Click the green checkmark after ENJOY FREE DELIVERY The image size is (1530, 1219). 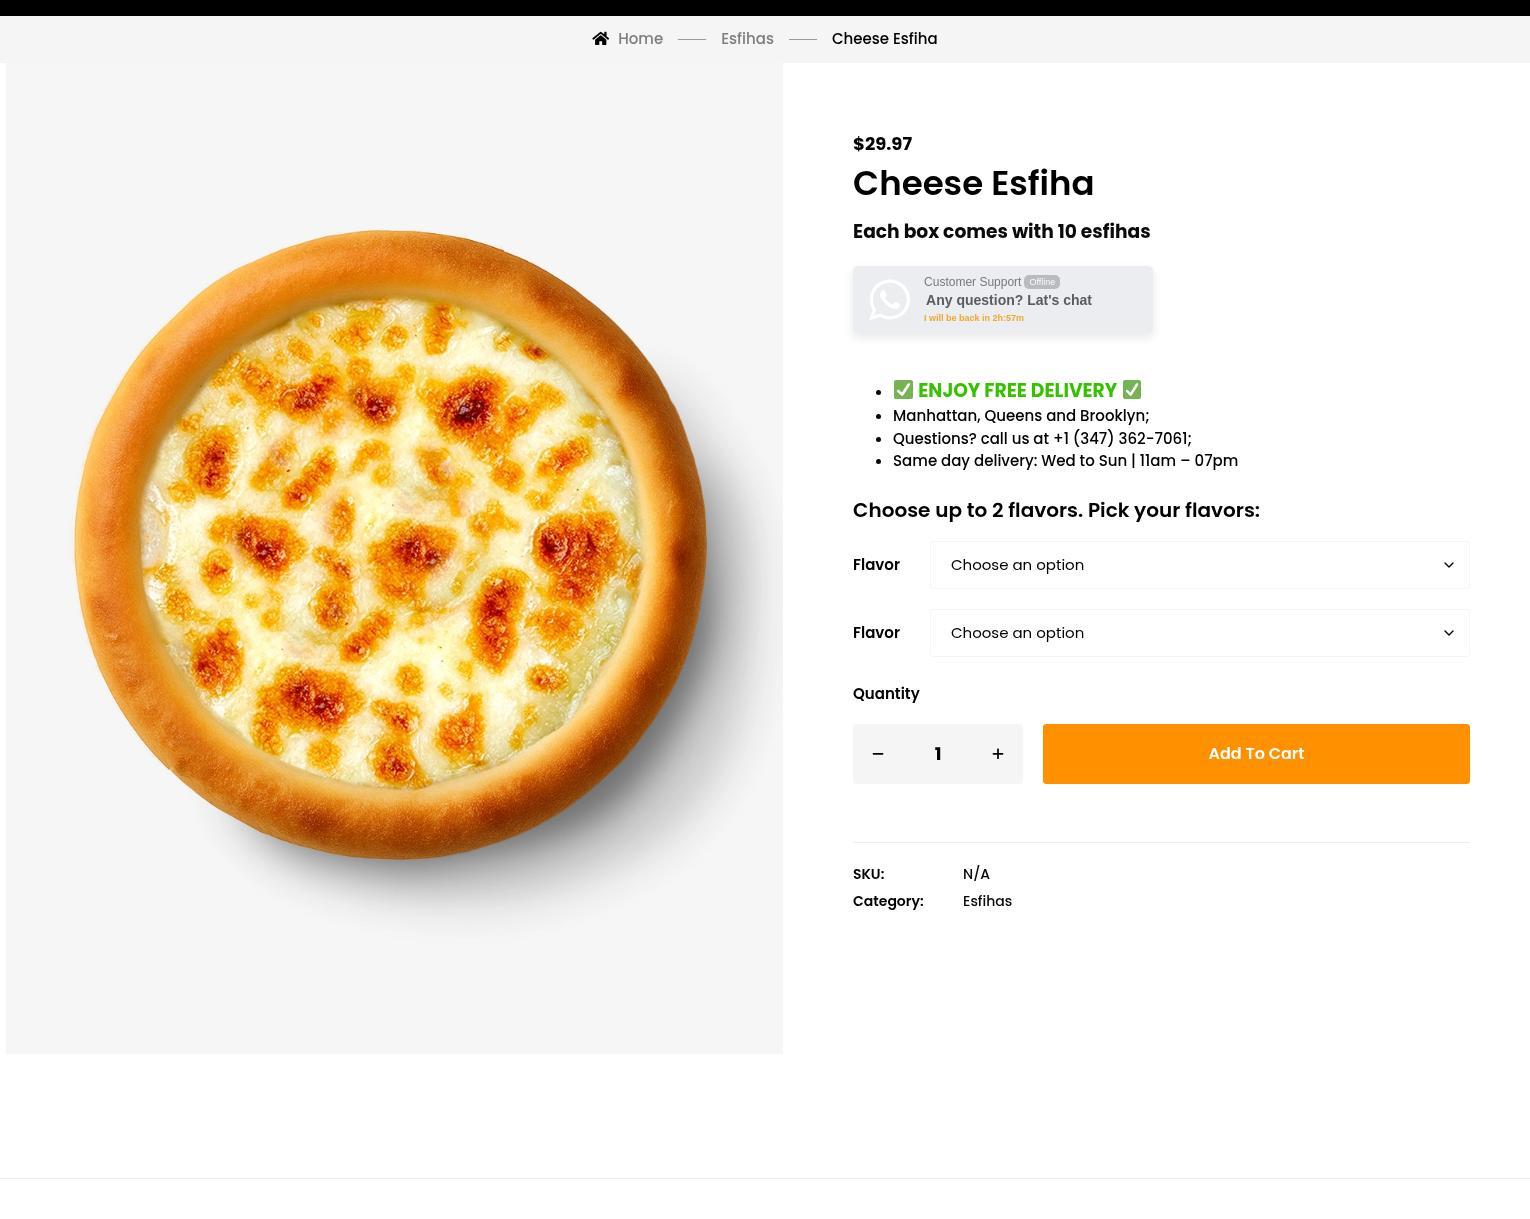tap(1131, 390)
